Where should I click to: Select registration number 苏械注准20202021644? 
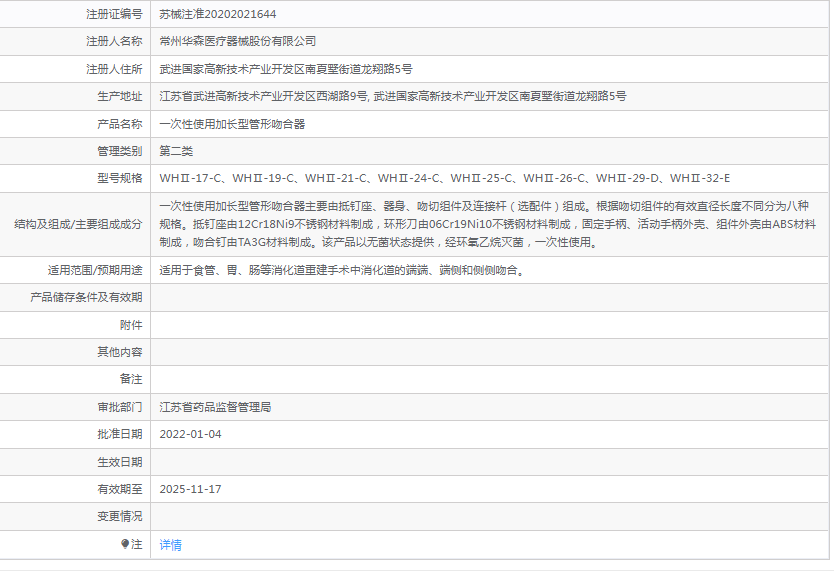[x=218, y=14]
